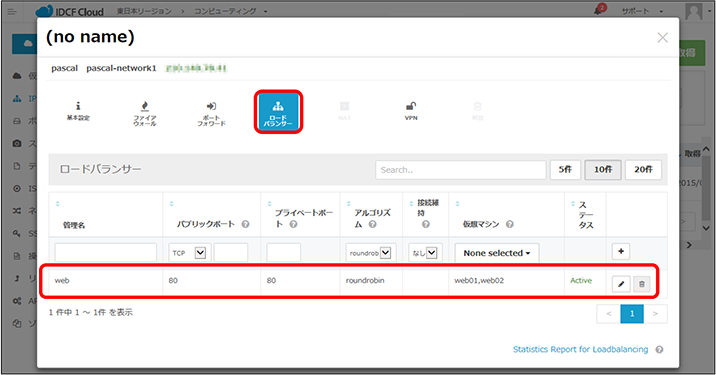Screen dimensions: 716x375
Task: Focus the Search.. field
Action: pyautogui.click(x=460, y=170)
